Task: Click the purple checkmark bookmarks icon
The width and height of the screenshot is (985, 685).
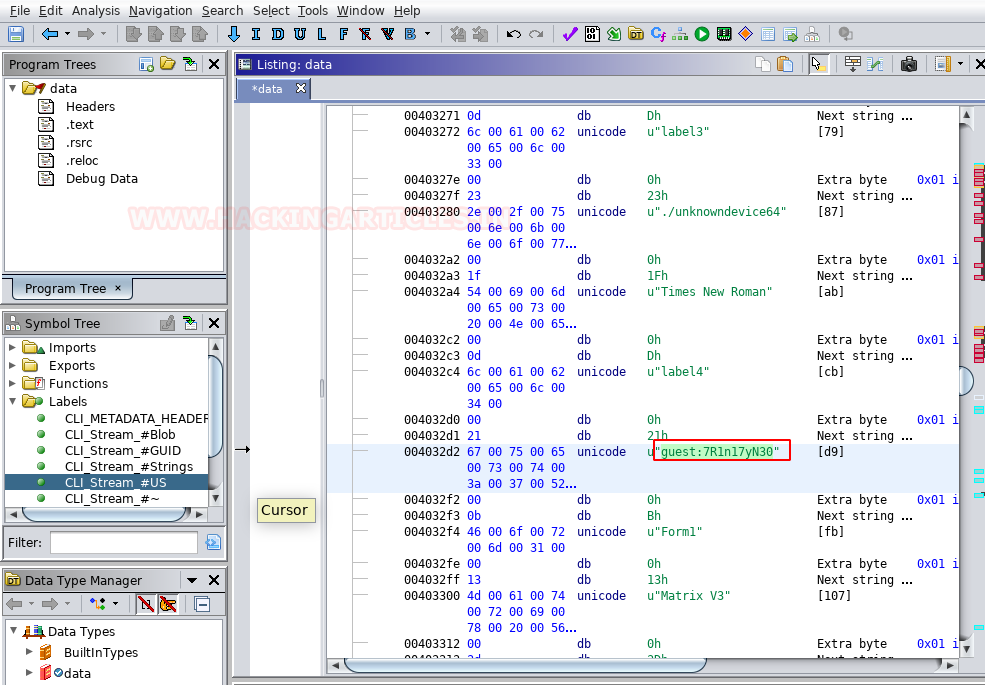Action: pyautogui.click(x=570, y=34)
